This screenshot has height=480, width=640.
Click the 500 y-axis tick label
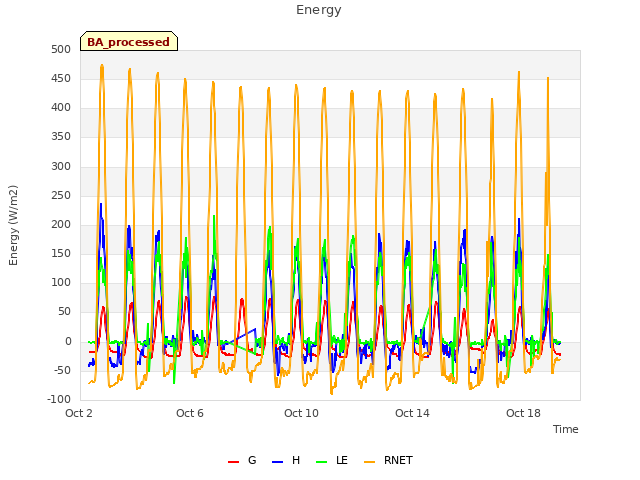(x=61, y=49)
